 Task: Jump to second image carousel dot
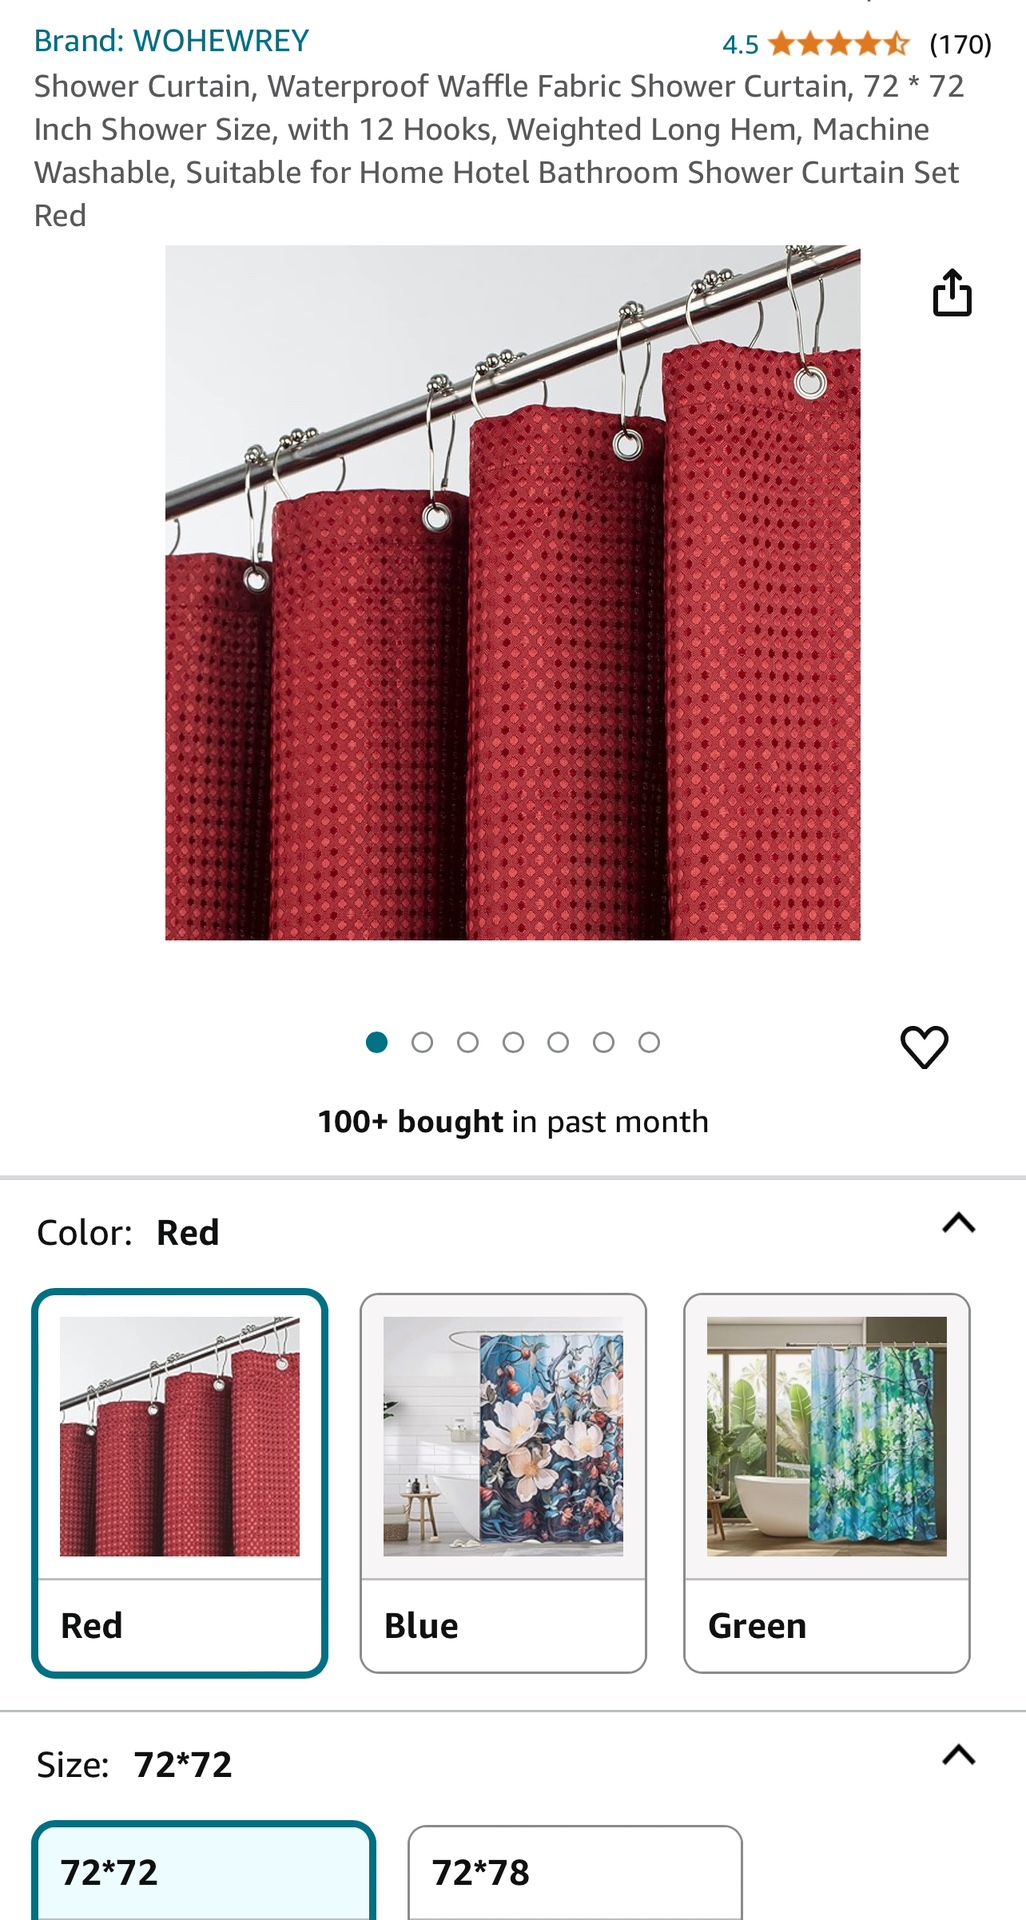pyautogui.click(x=422, y=1043)
